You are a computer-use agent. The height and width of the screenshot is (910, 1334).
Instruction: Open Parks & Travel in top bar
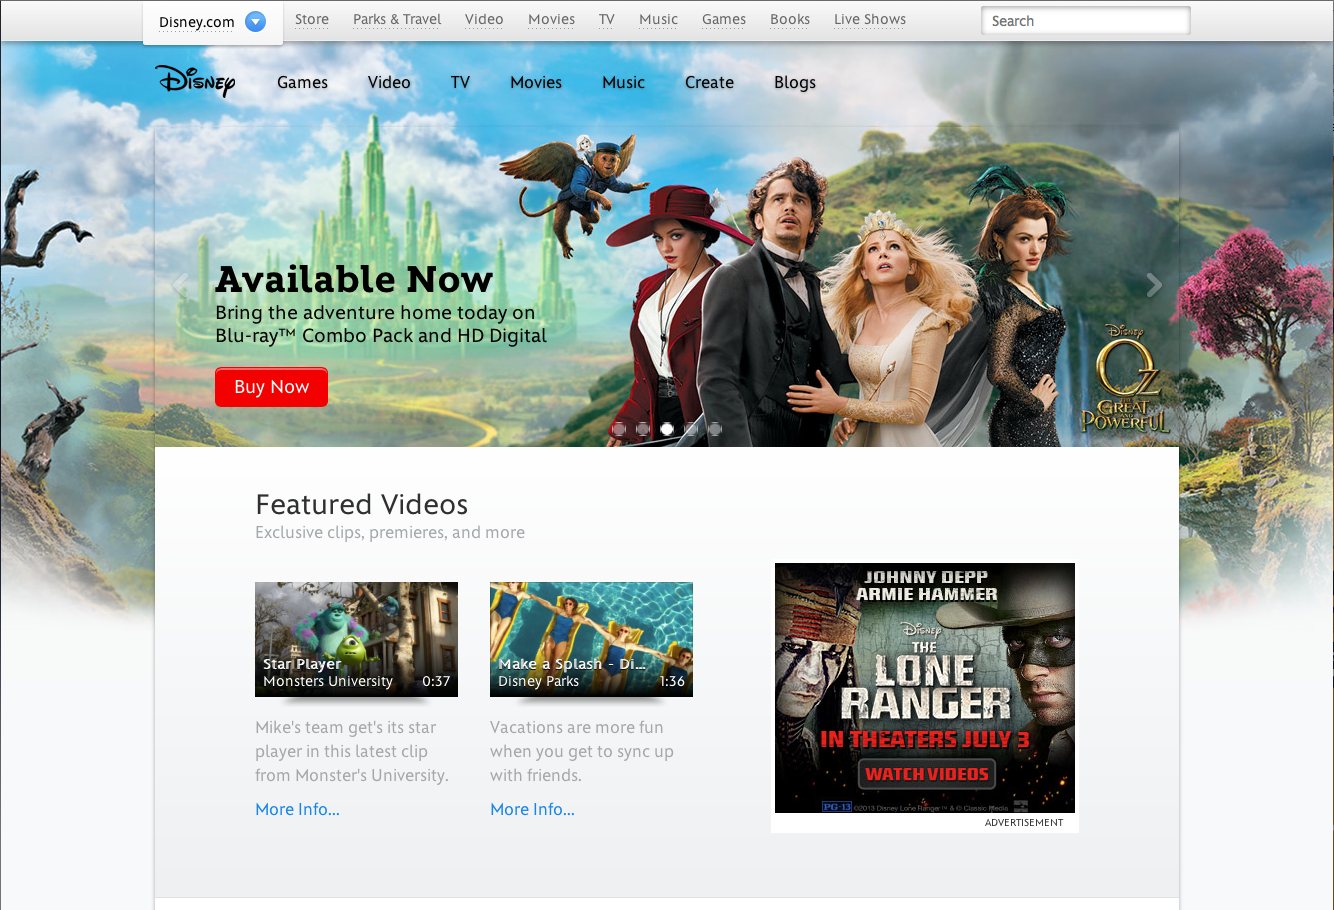point(397,19)
